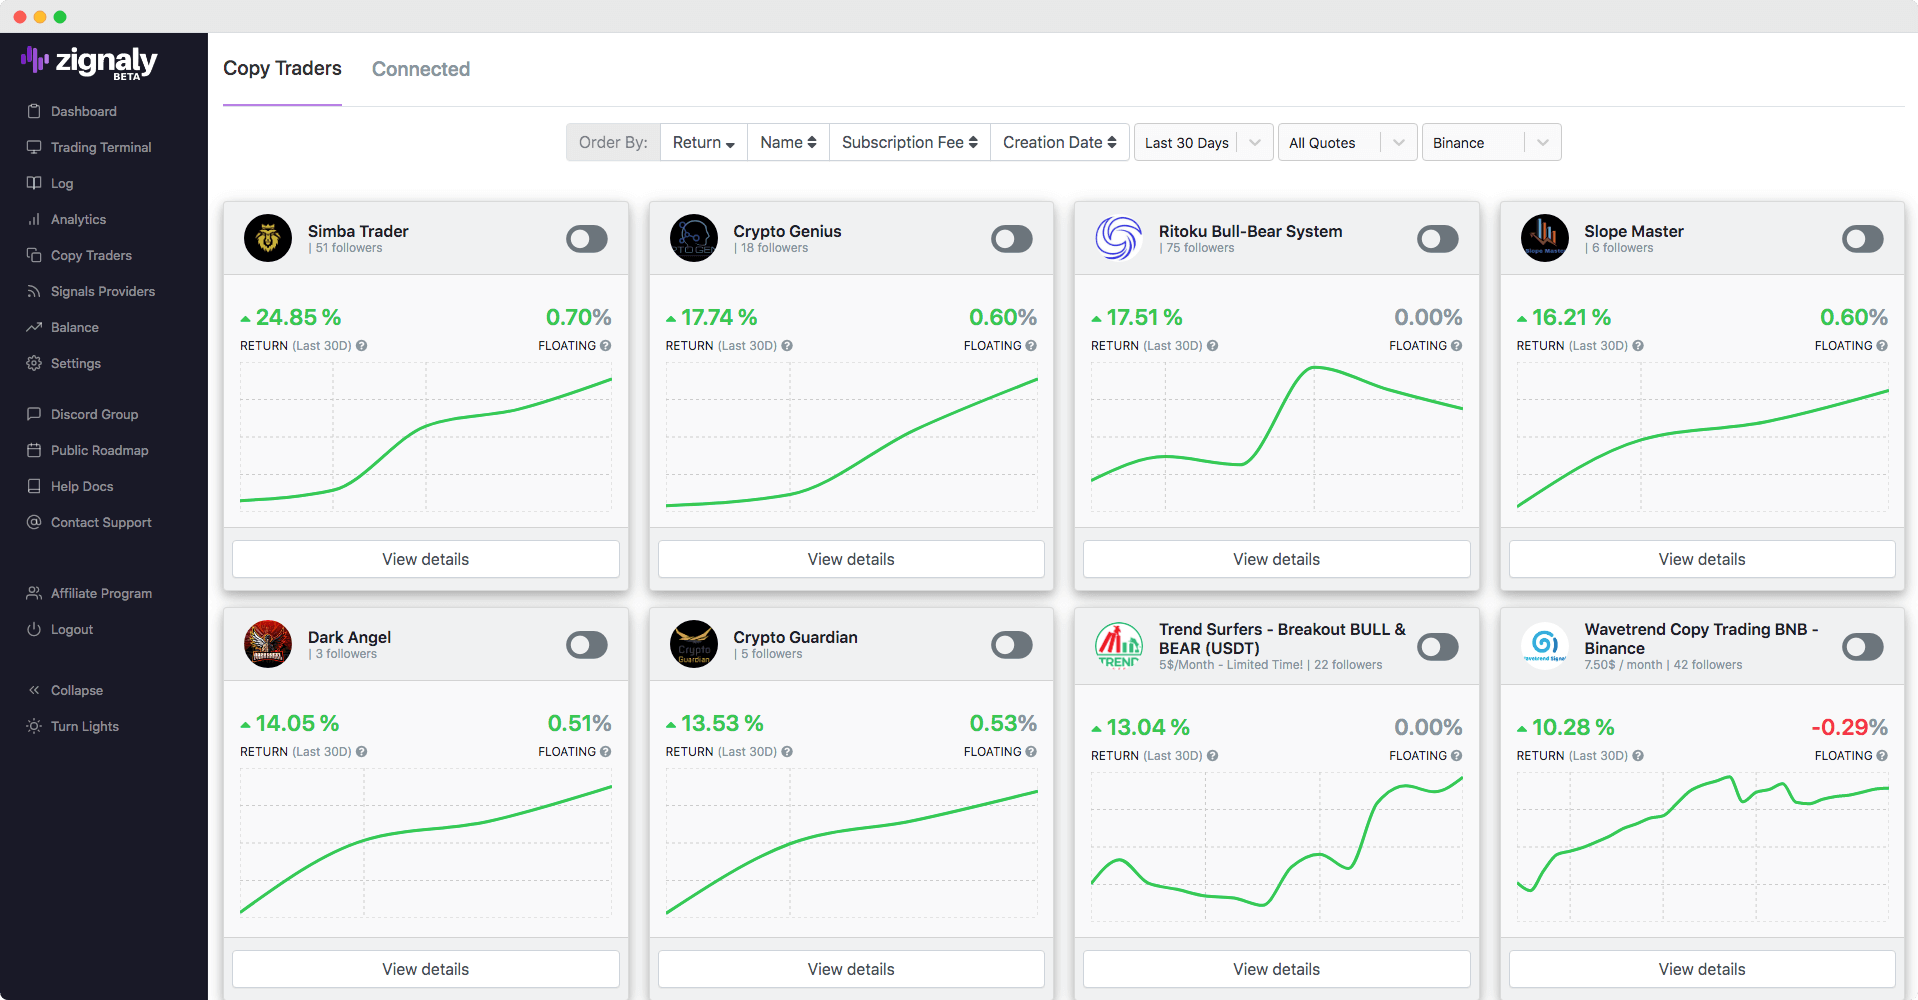The width and height of the screenshot is (1918, 1000).
Task: Open the Last 30 Days dropdown
Action: [x=1203, y=143]
